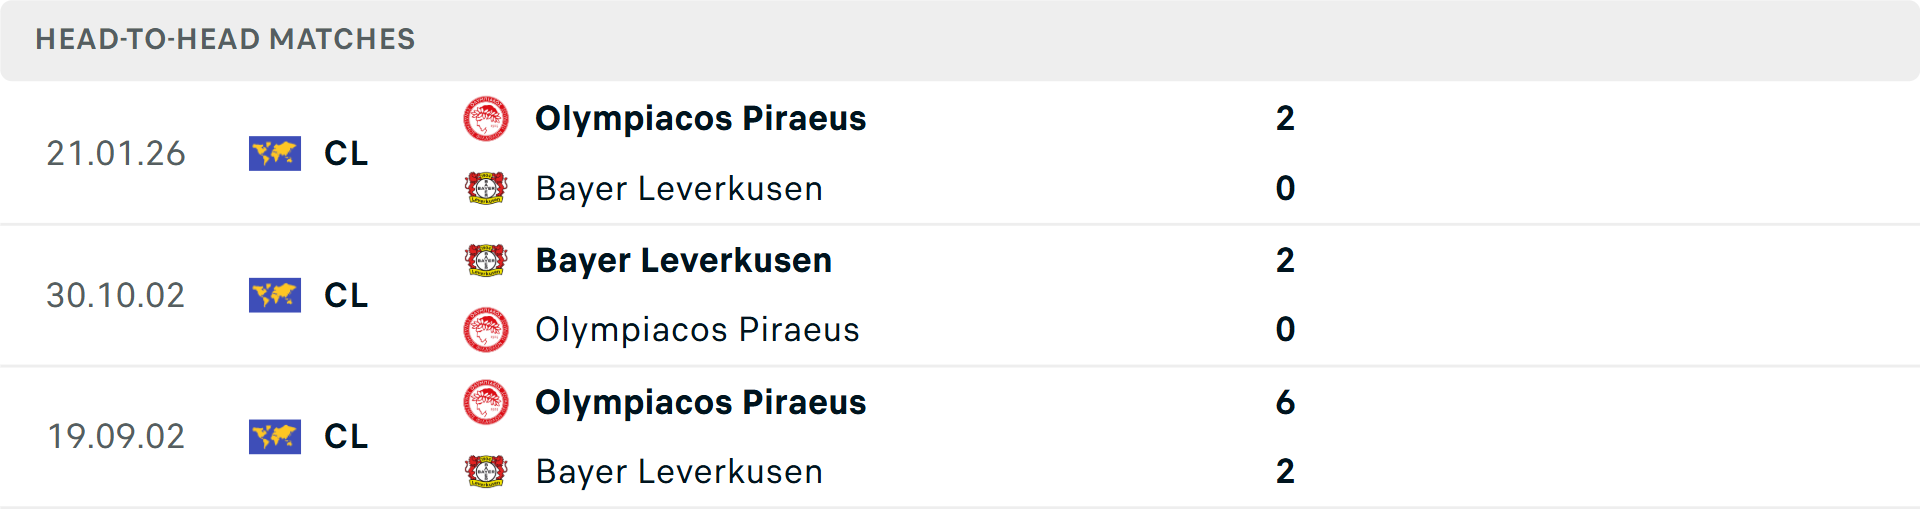The height and width of the screenshot is (509, 1920).
Task: Open Olympiacos Piraeus from the 30.10.02 match
Action: click(697, 330)
